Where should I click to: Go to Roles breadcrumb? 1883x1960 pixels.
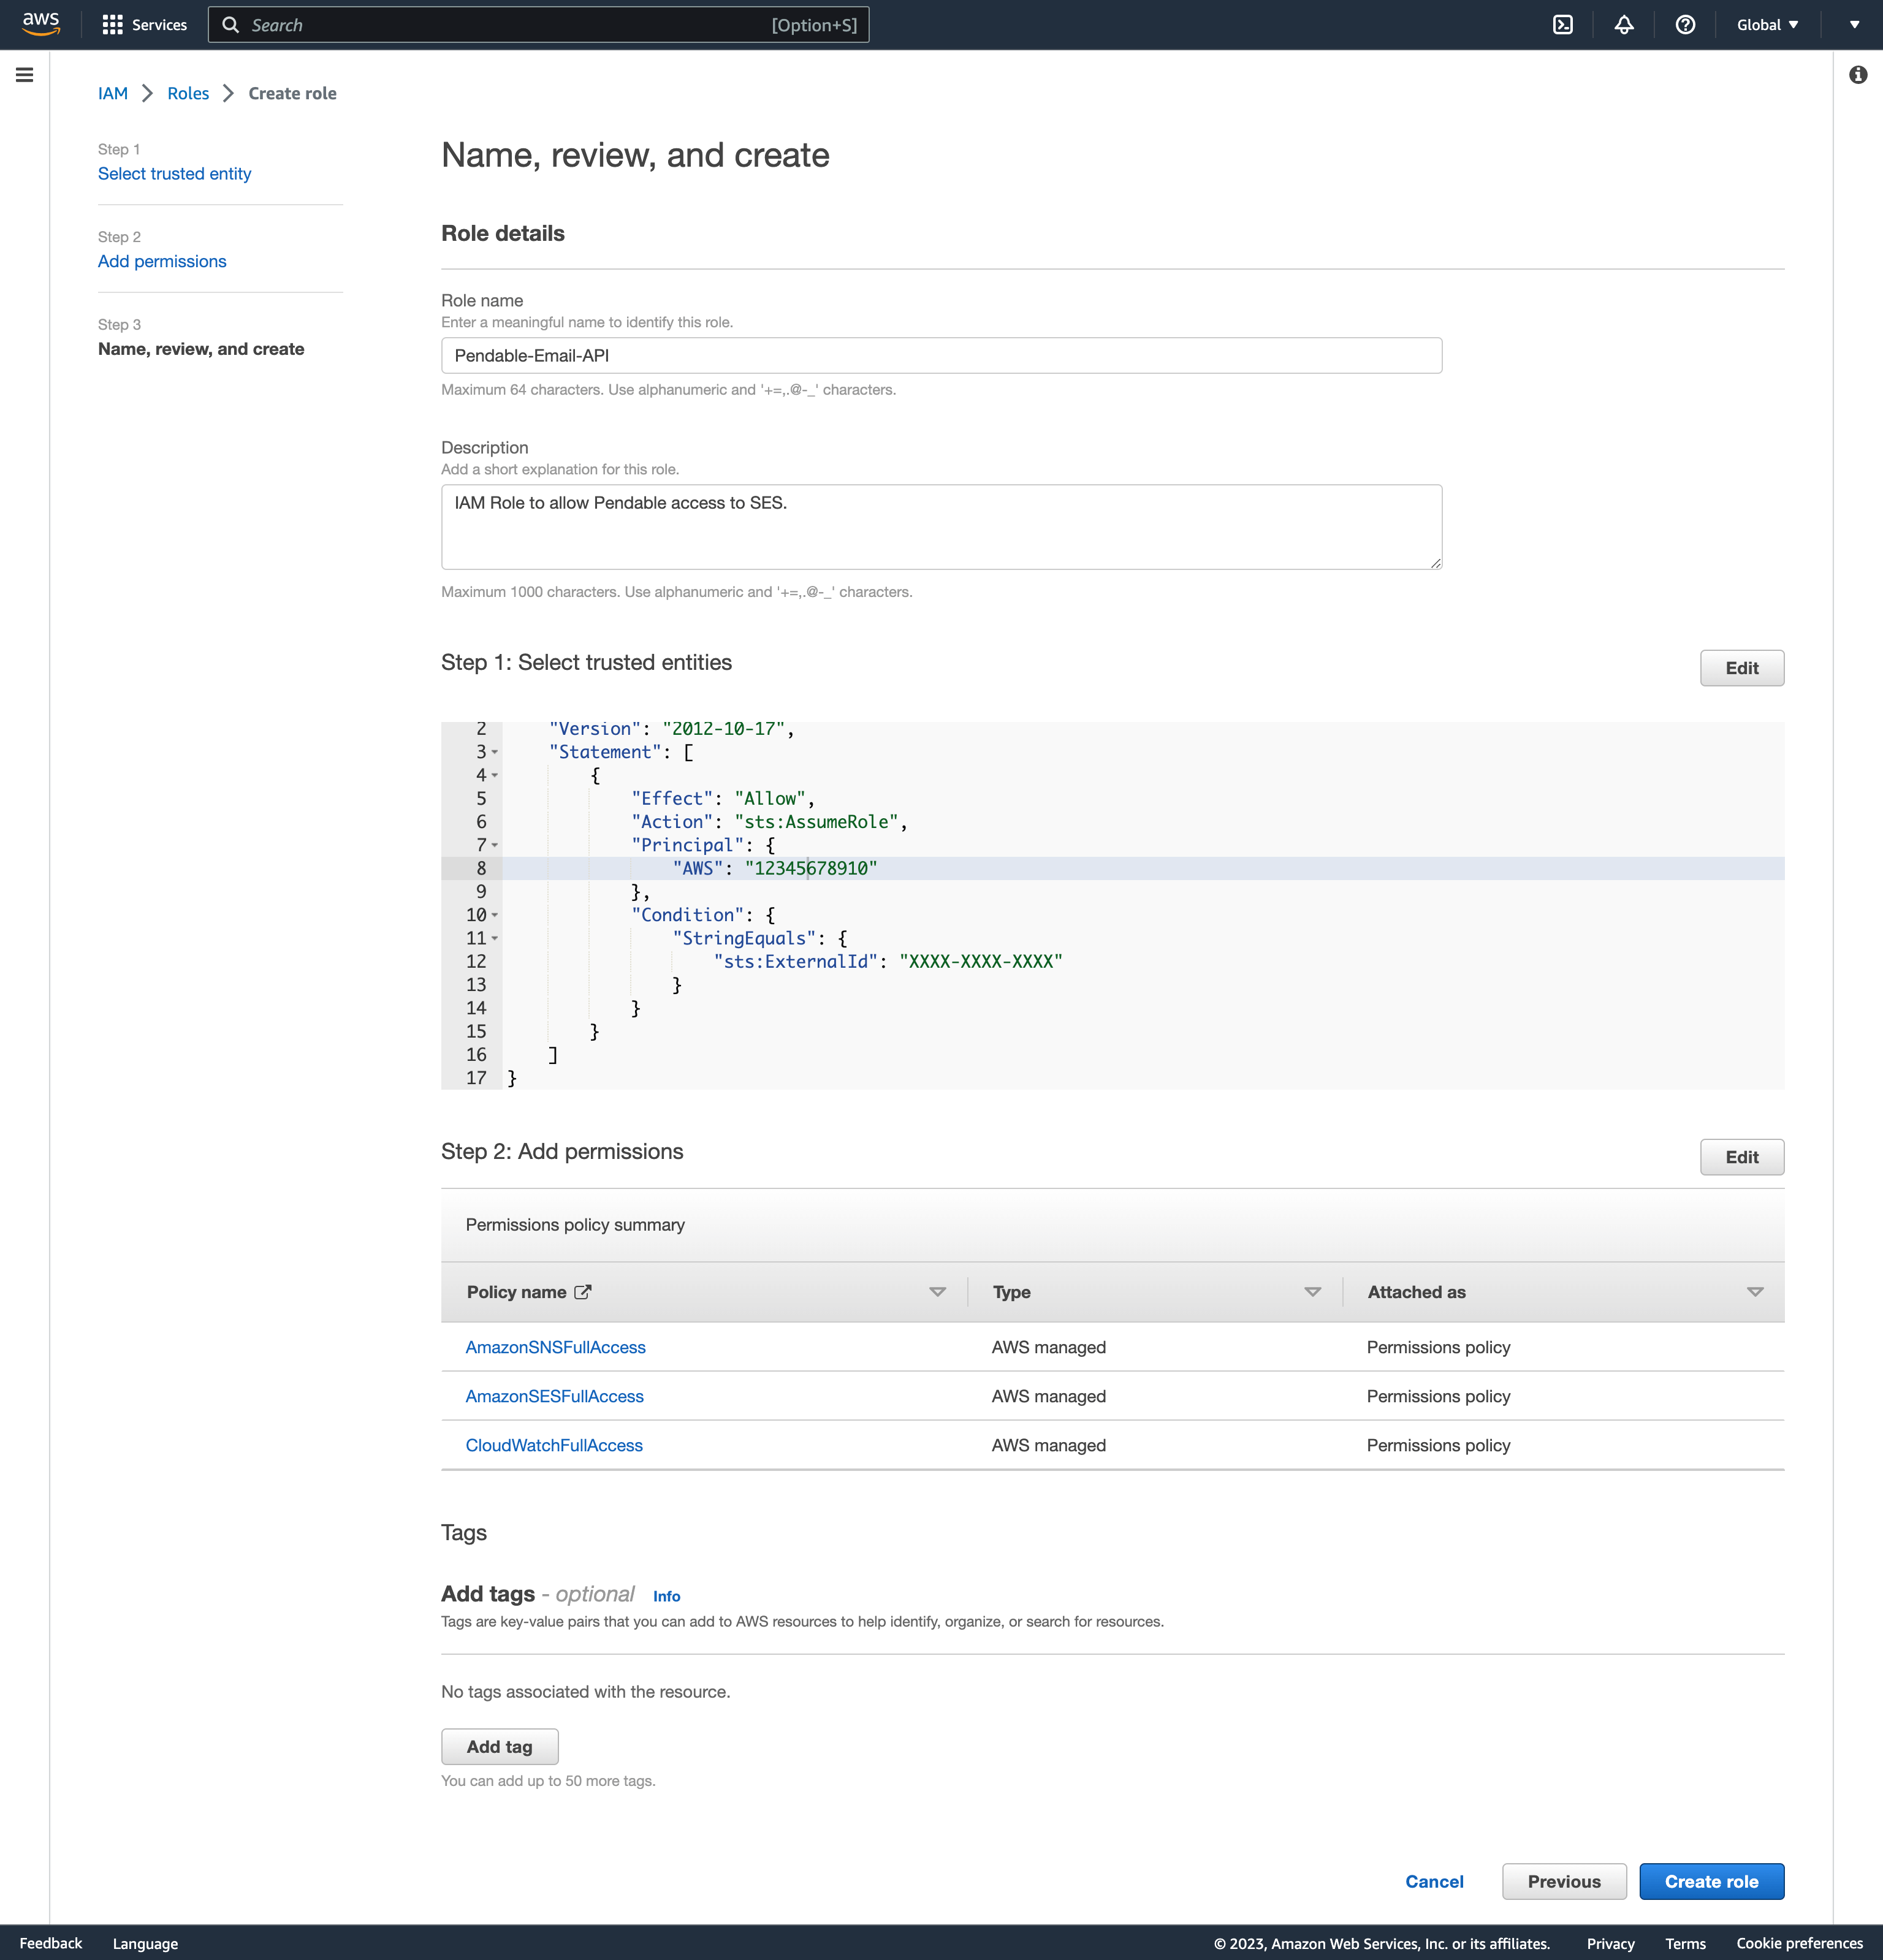coord(188,93)
